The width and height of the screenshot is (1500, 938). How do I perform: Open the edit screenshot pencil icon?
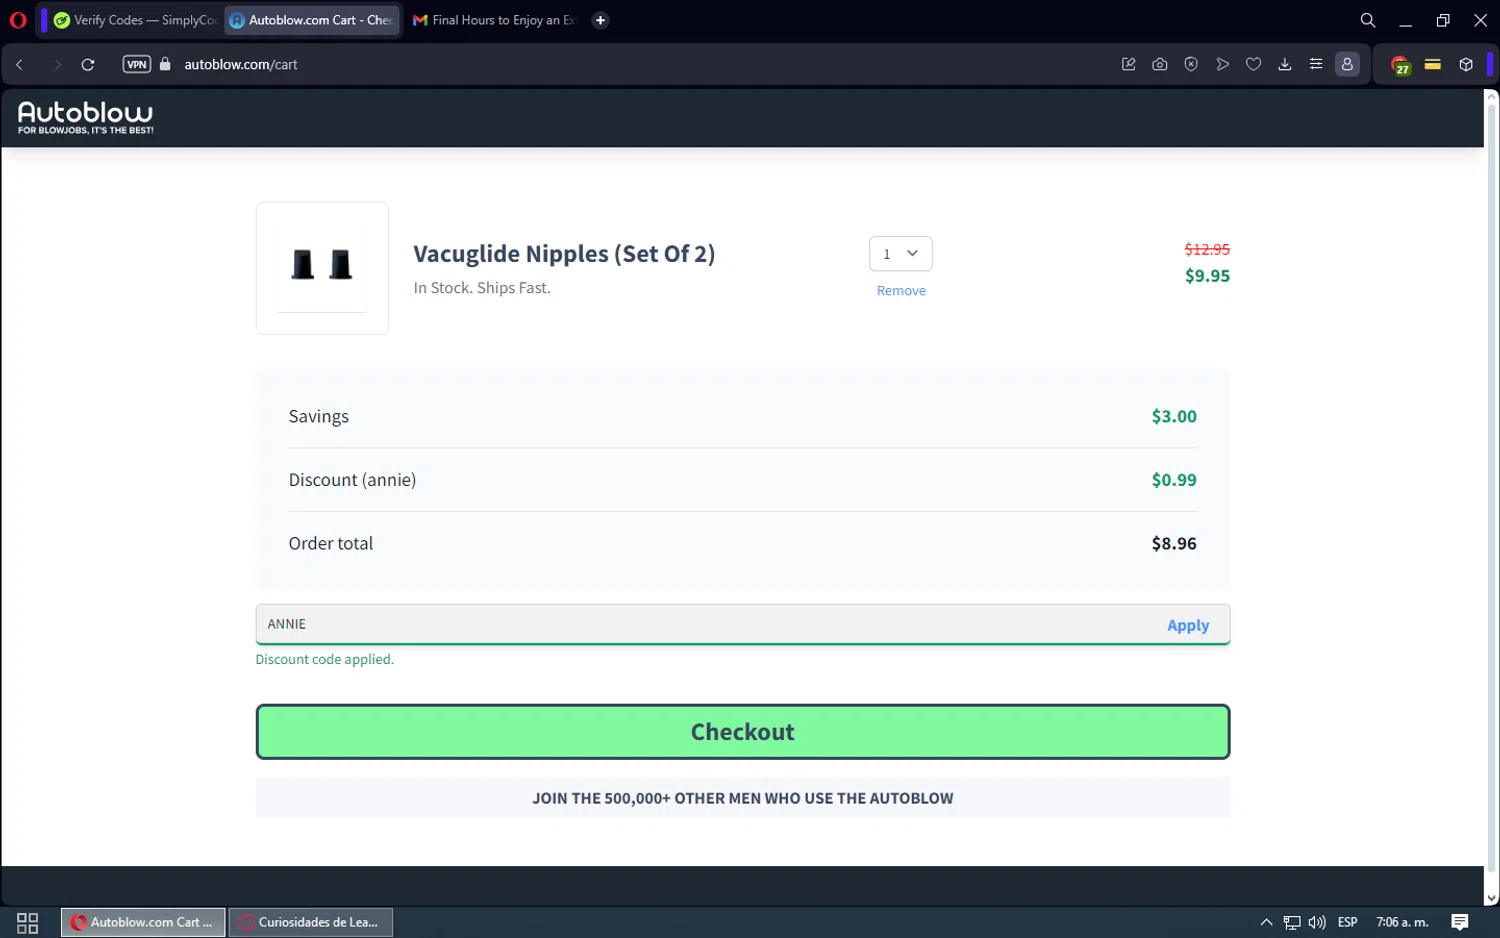(1129, 64)
